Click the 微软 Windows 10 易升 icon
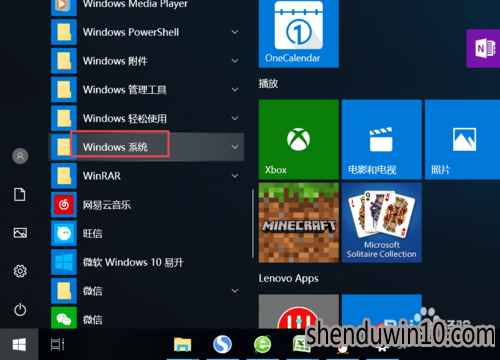The width and height of the screenshot is (500, 360). point(64,262)
